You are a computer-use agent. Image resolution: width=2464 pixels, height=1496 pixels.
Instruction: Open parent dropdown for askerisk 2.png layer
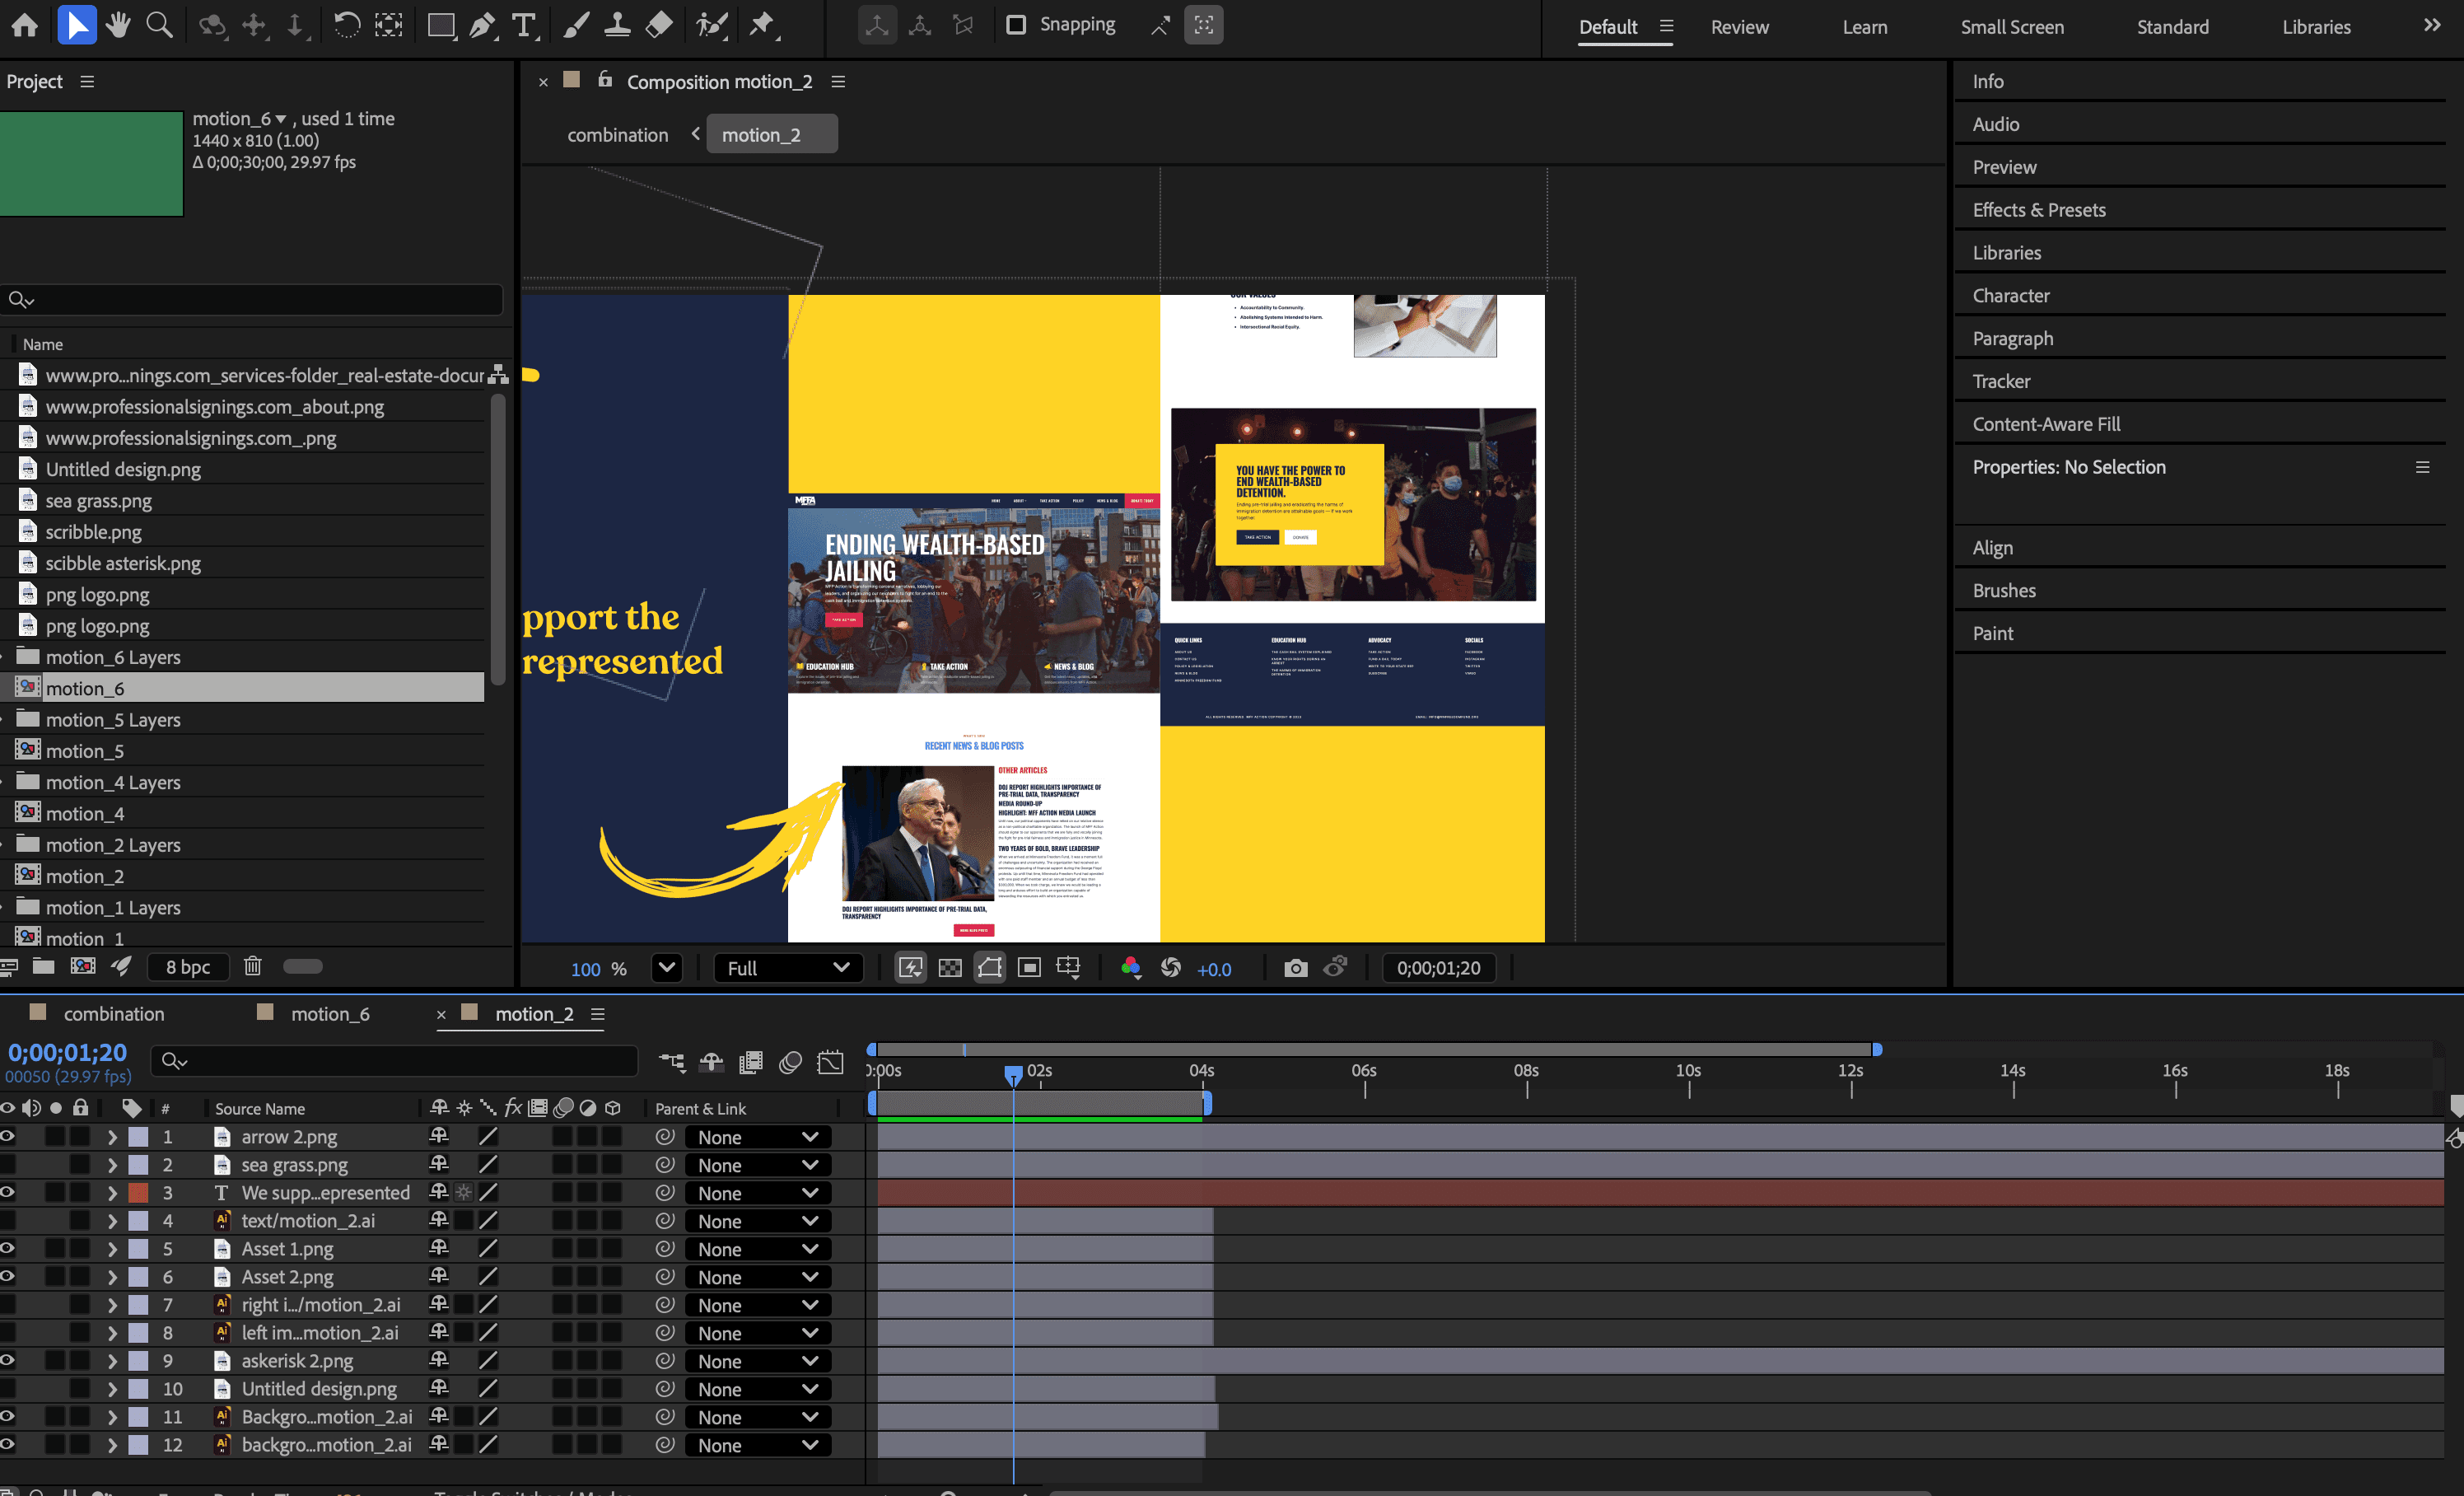758,1361
